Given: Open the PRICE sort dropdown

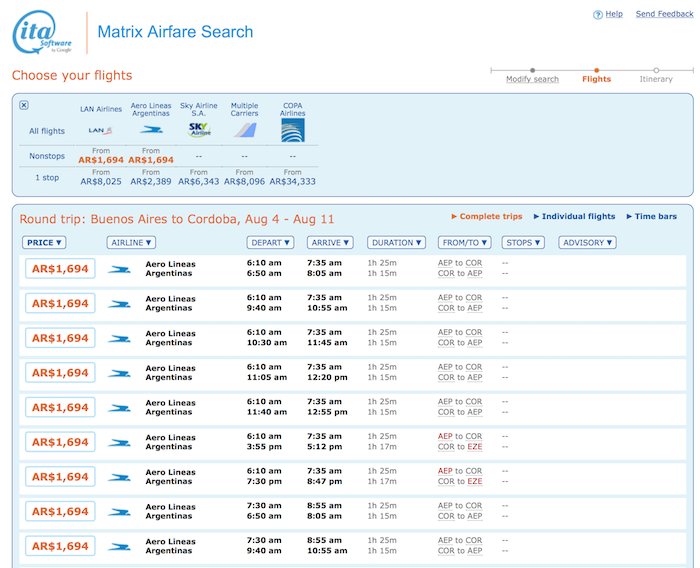Looking at the screenshot, I should (44, 242).
